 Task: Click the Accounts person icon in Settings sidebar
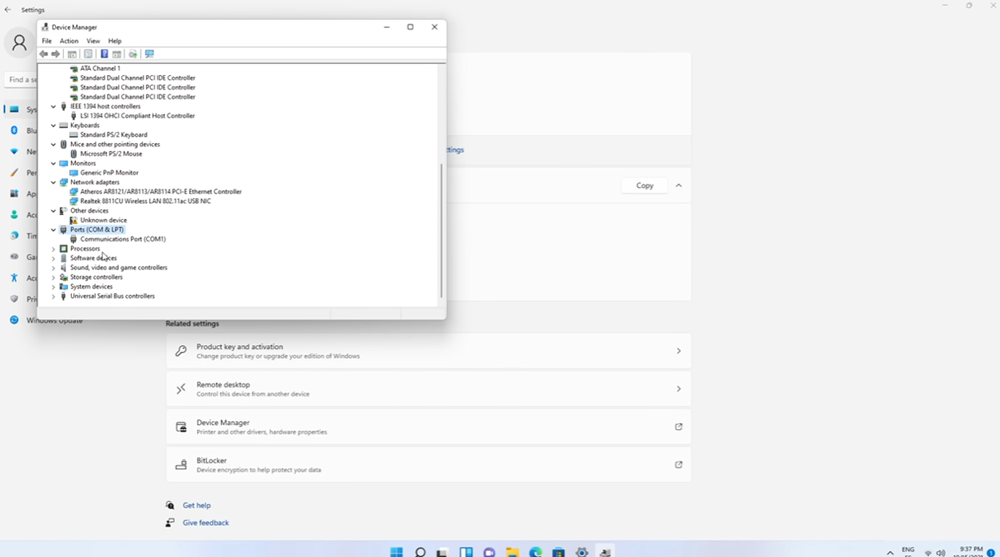pyautogui.click(x=14, y=214)
